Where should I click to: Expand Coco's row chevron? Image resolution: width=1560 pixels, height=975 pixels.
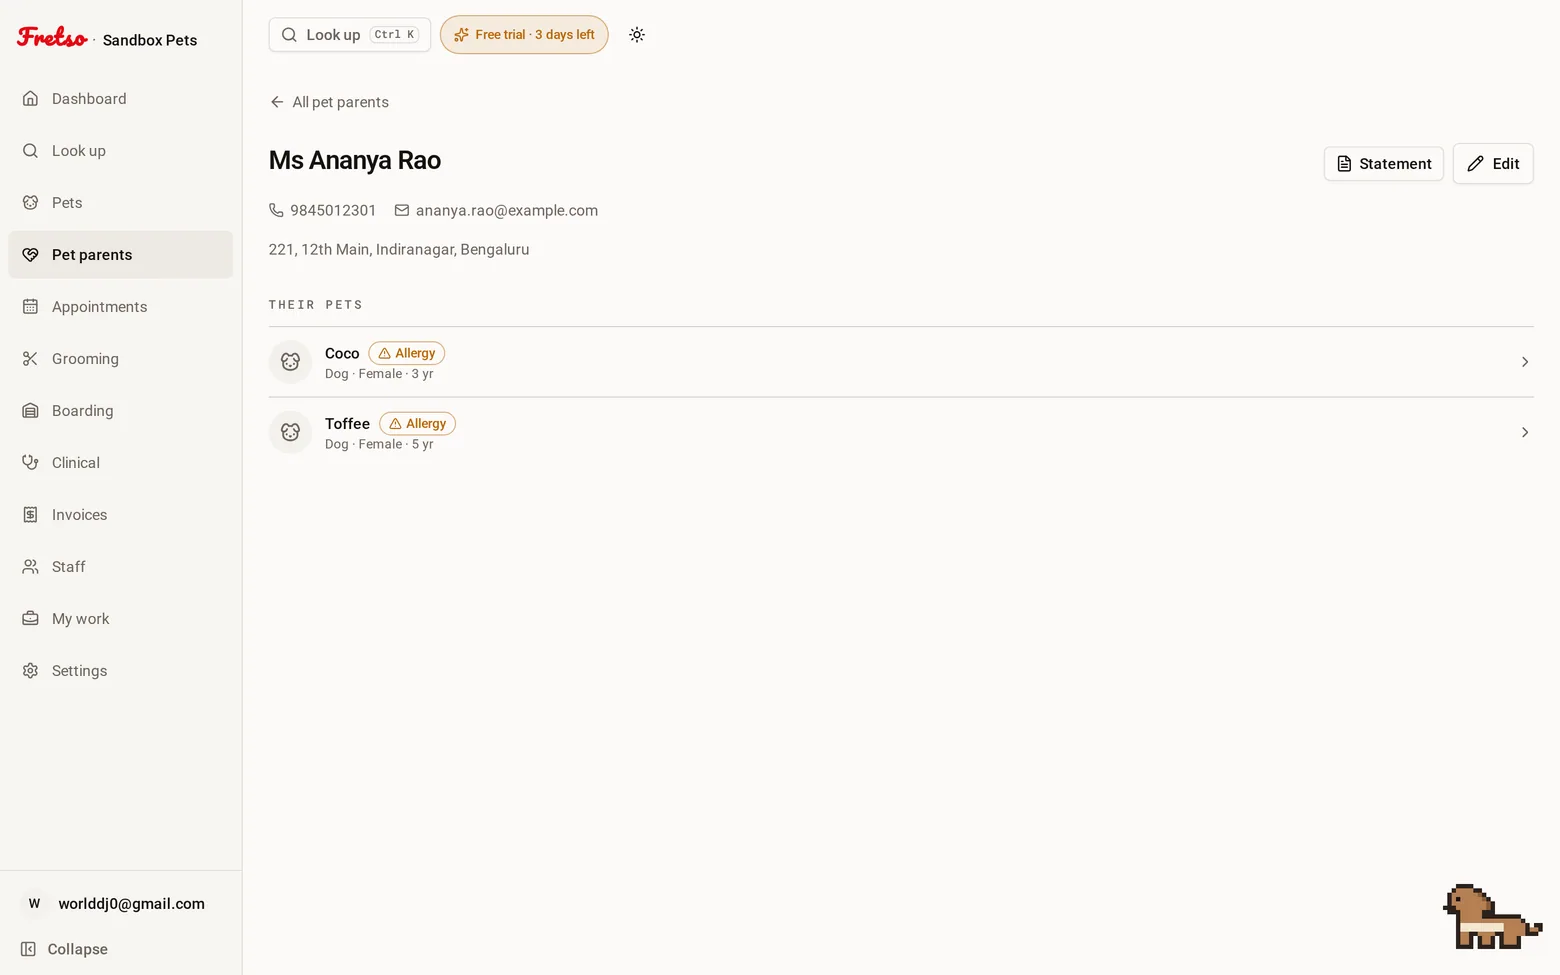point(1525,362)
